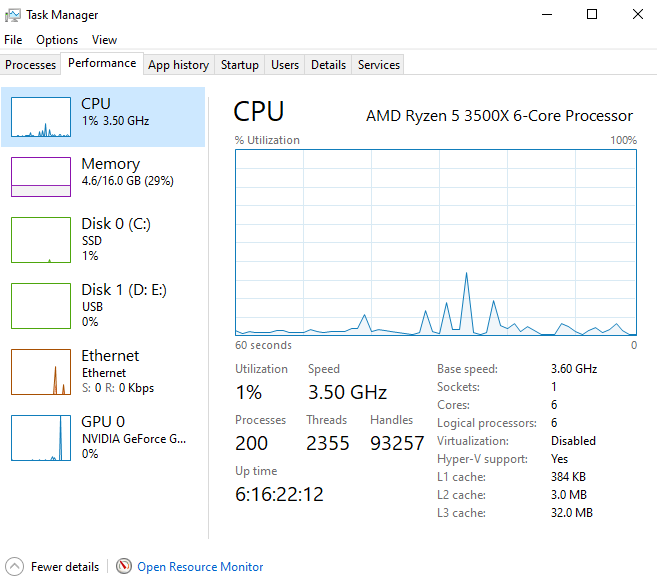Click the Task Manager title bar icon
Viewport: 657px width, 588px height.
[13, 15]
